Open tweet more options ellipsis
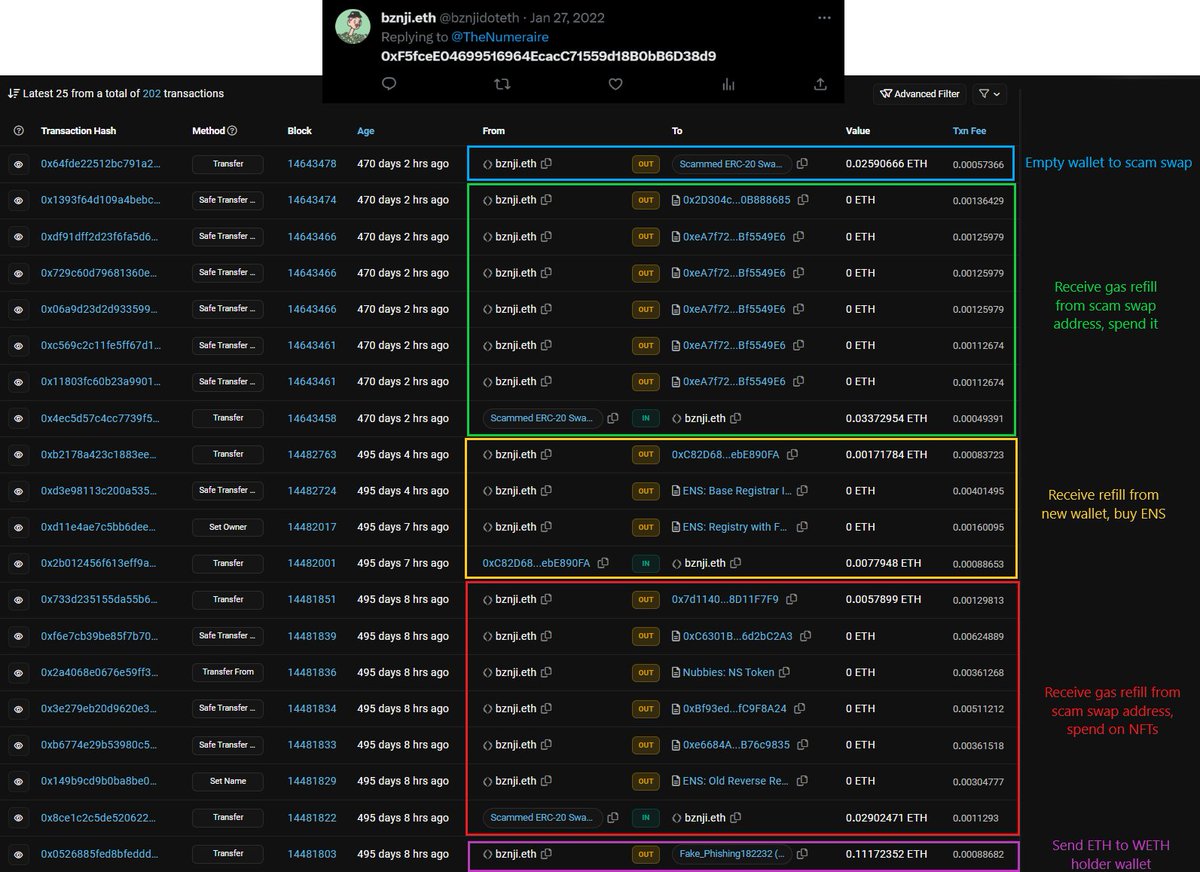This screenshot has height=872, width=1200. pos(823,18)
